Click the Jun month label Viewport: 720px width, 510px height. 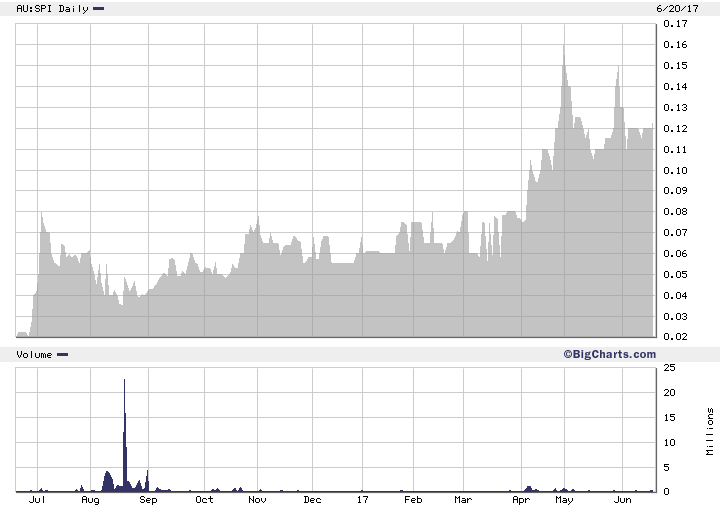pos(623,499)
